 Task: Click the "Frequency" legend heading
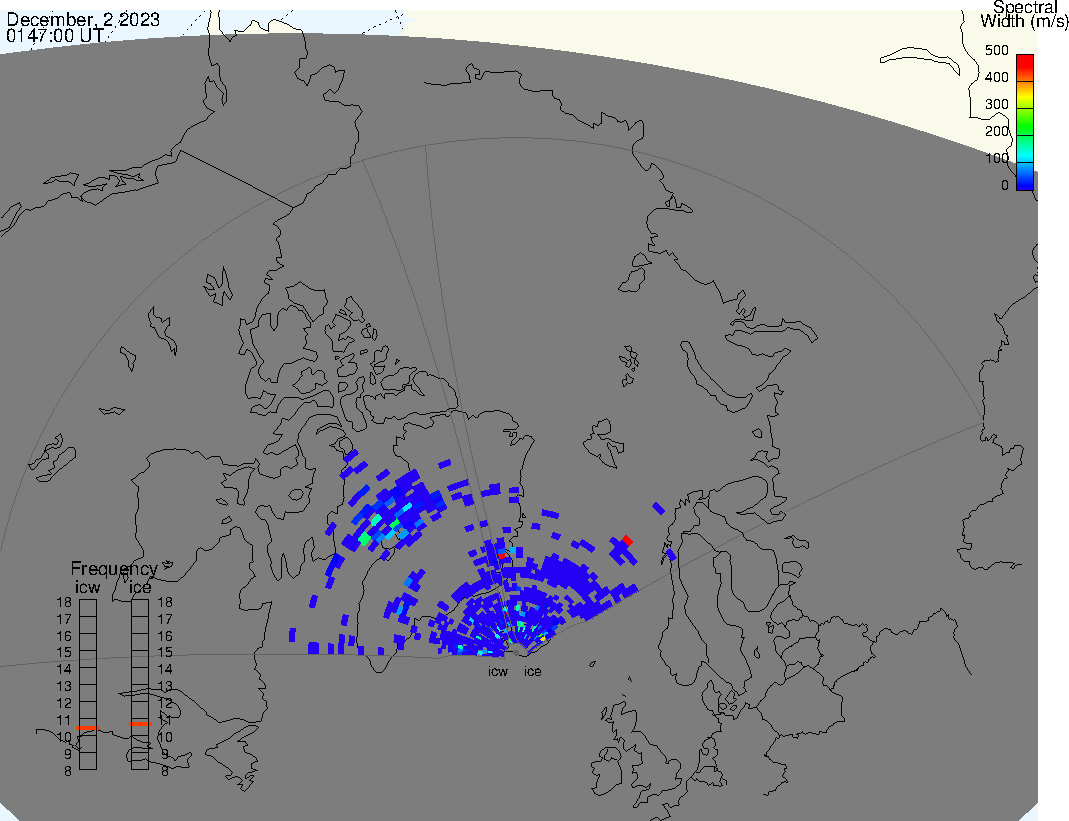114,569
